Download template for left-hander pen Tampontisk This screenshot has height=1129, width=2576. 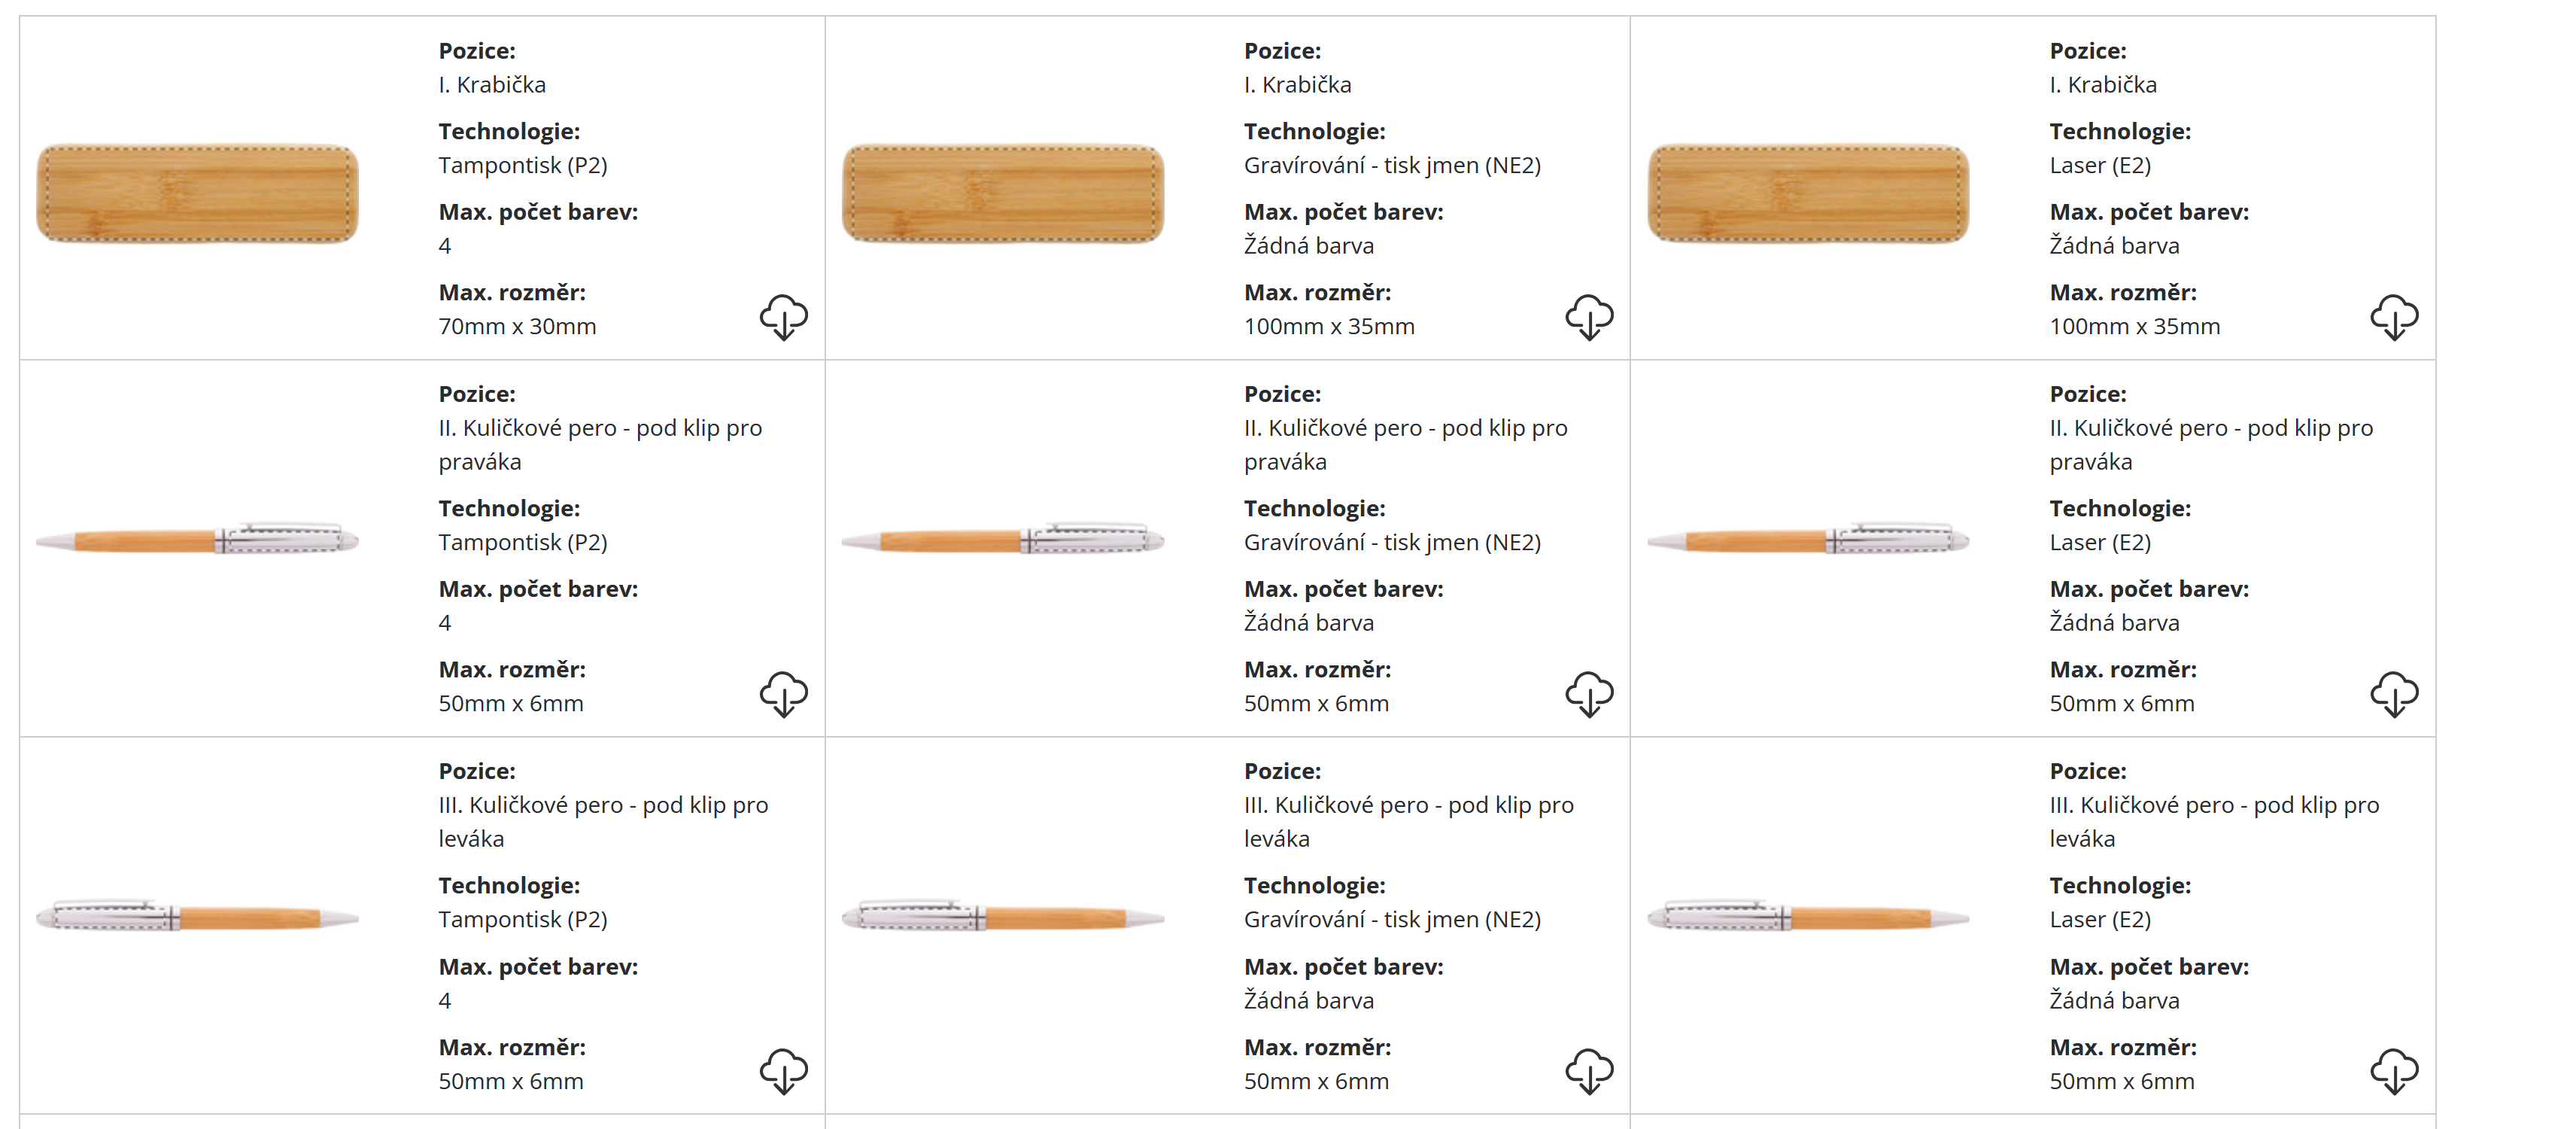783,1071
